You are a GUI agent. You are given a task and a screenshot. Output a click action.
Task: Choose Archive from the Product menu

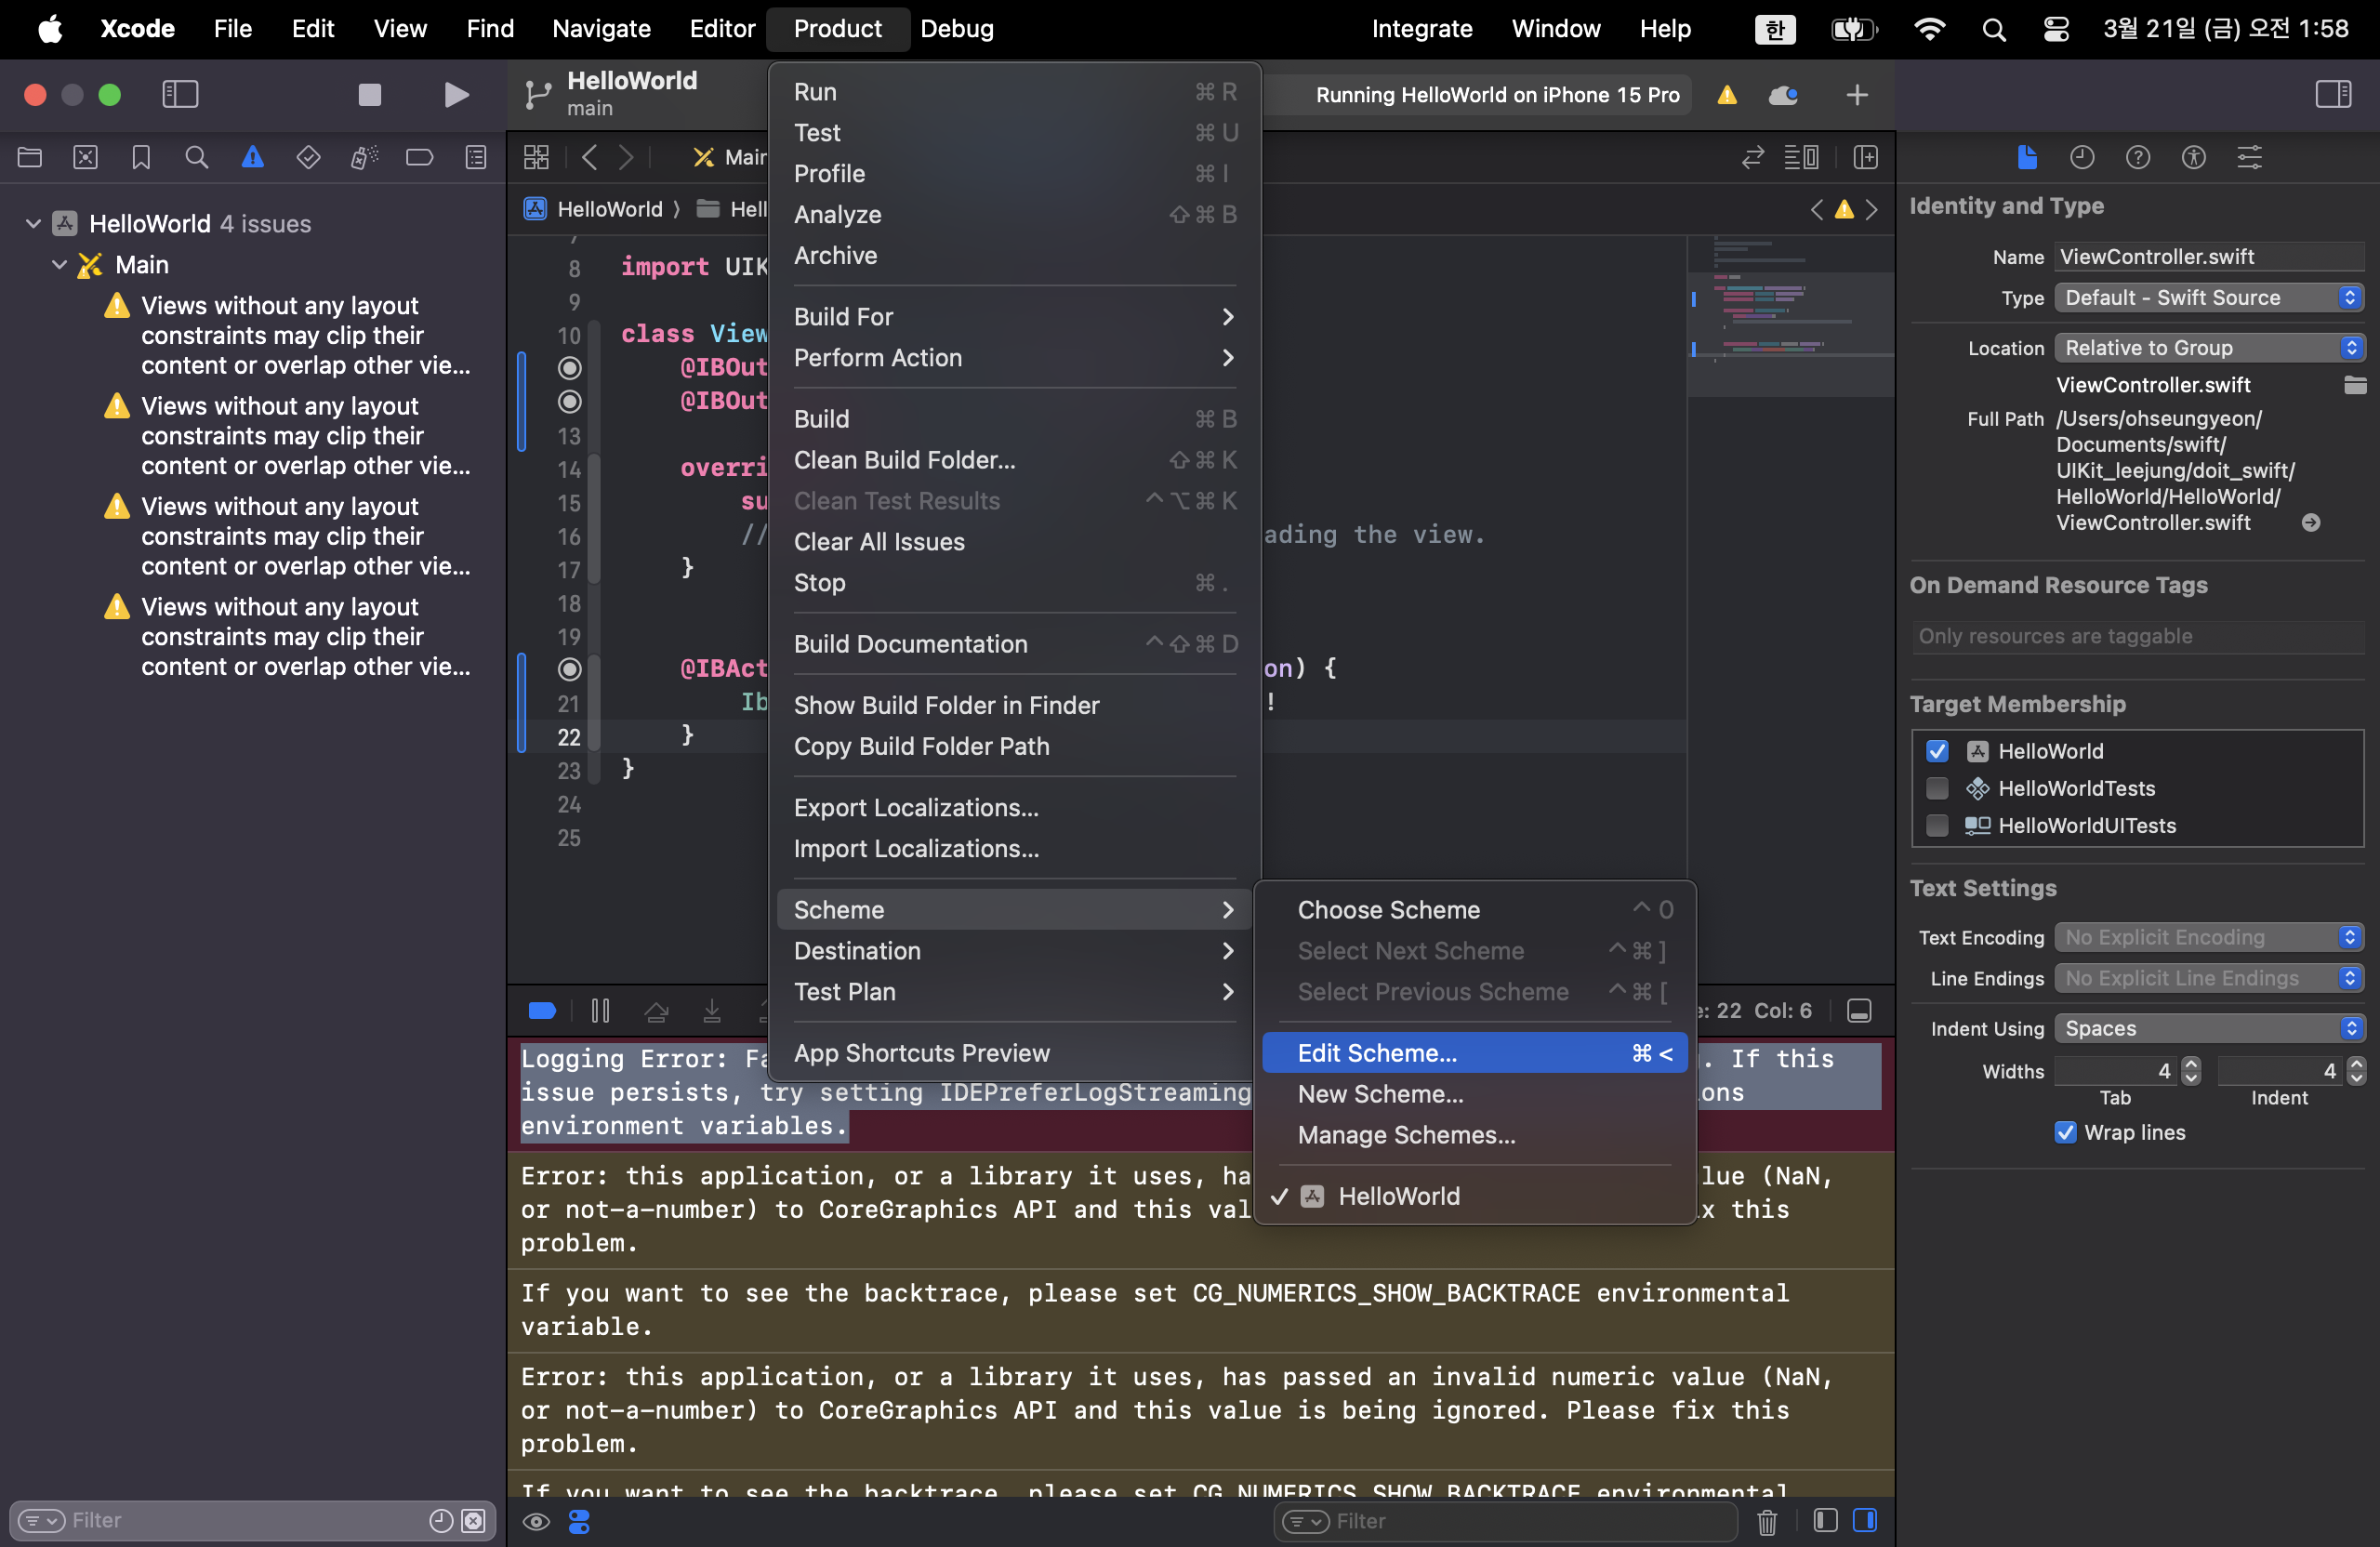coord(1014,255)
